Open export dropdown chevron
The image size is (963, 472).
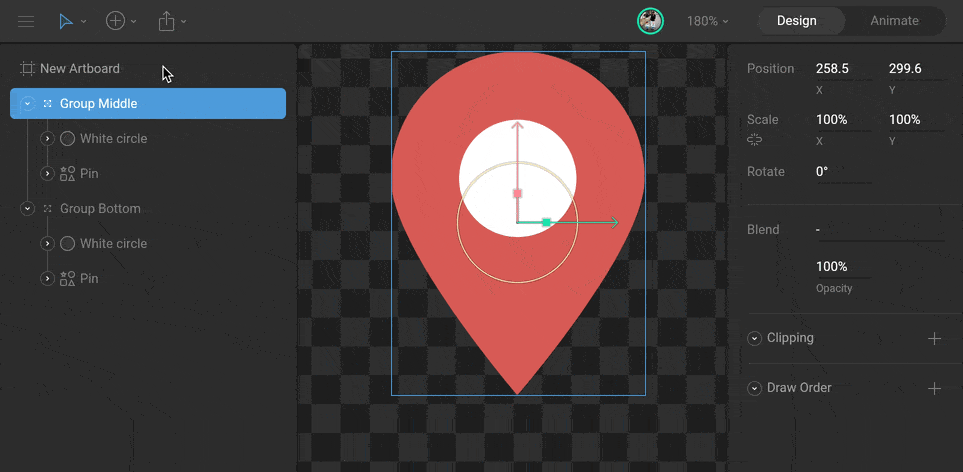(183, 21)
